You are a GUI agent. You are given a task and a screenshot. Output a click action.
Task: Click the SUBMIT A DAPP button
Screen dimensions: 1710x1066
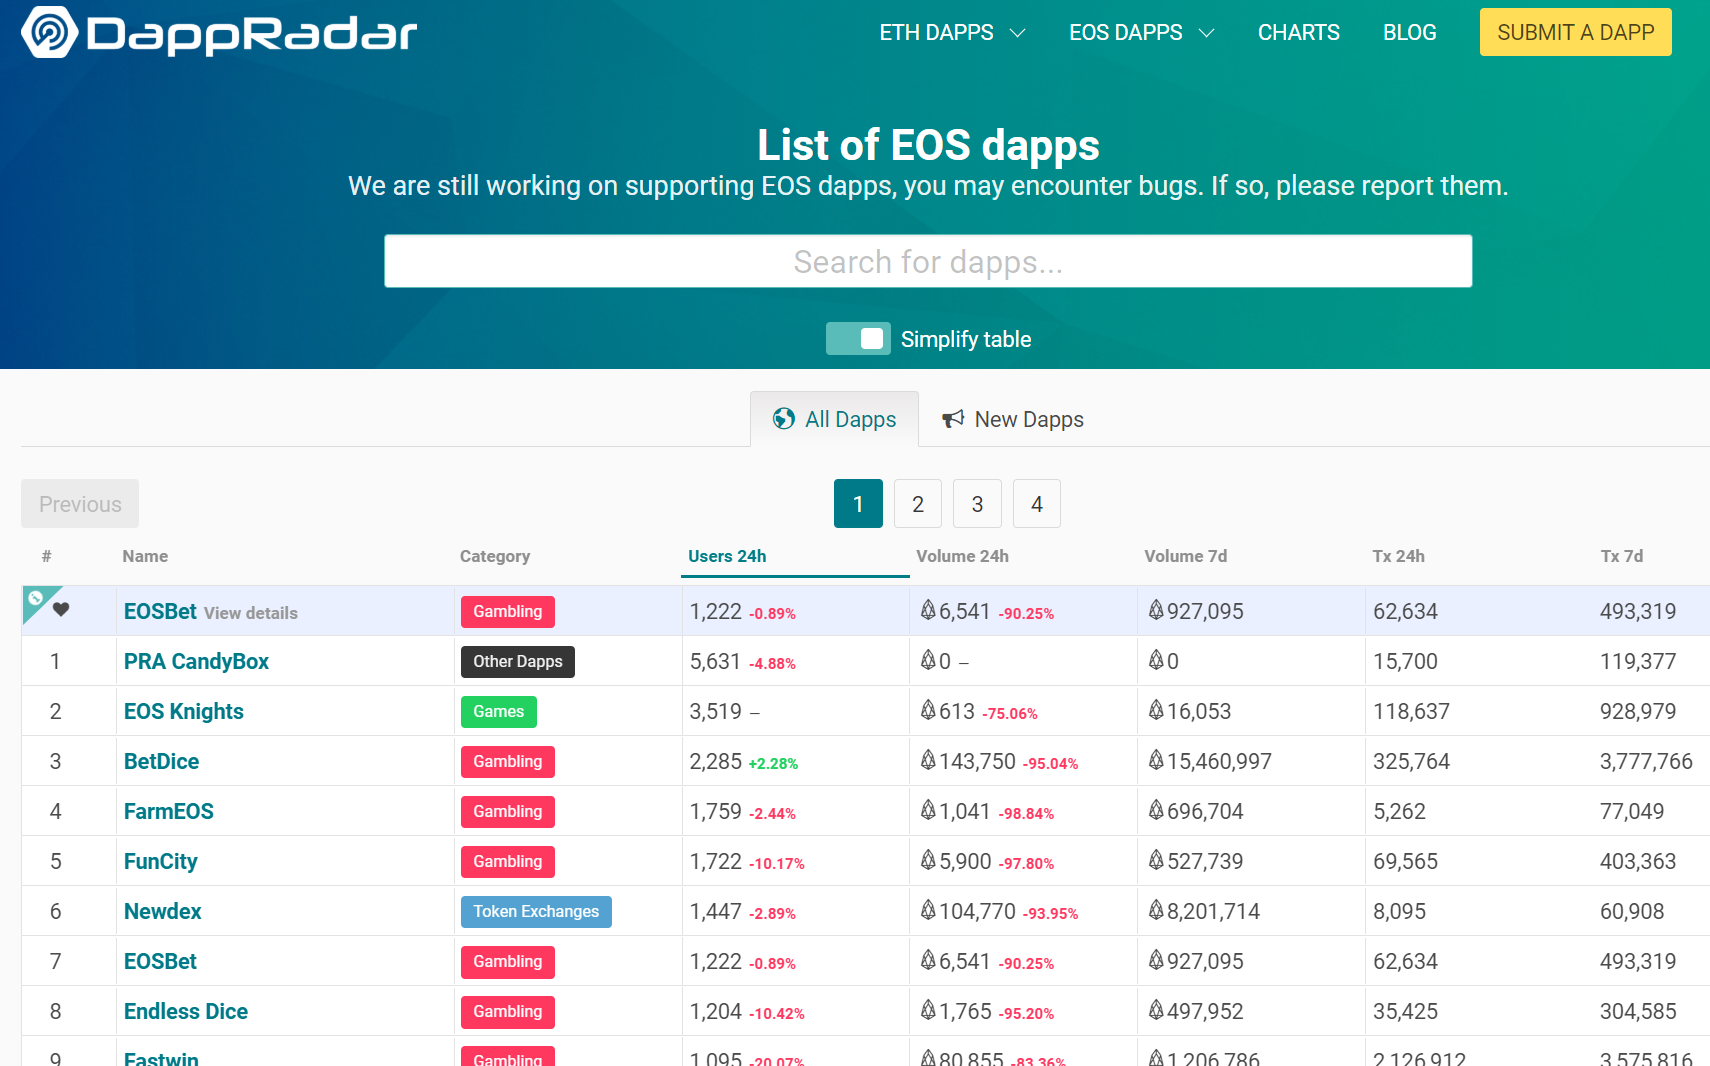pyautogui.click(x=1575, y=32)
